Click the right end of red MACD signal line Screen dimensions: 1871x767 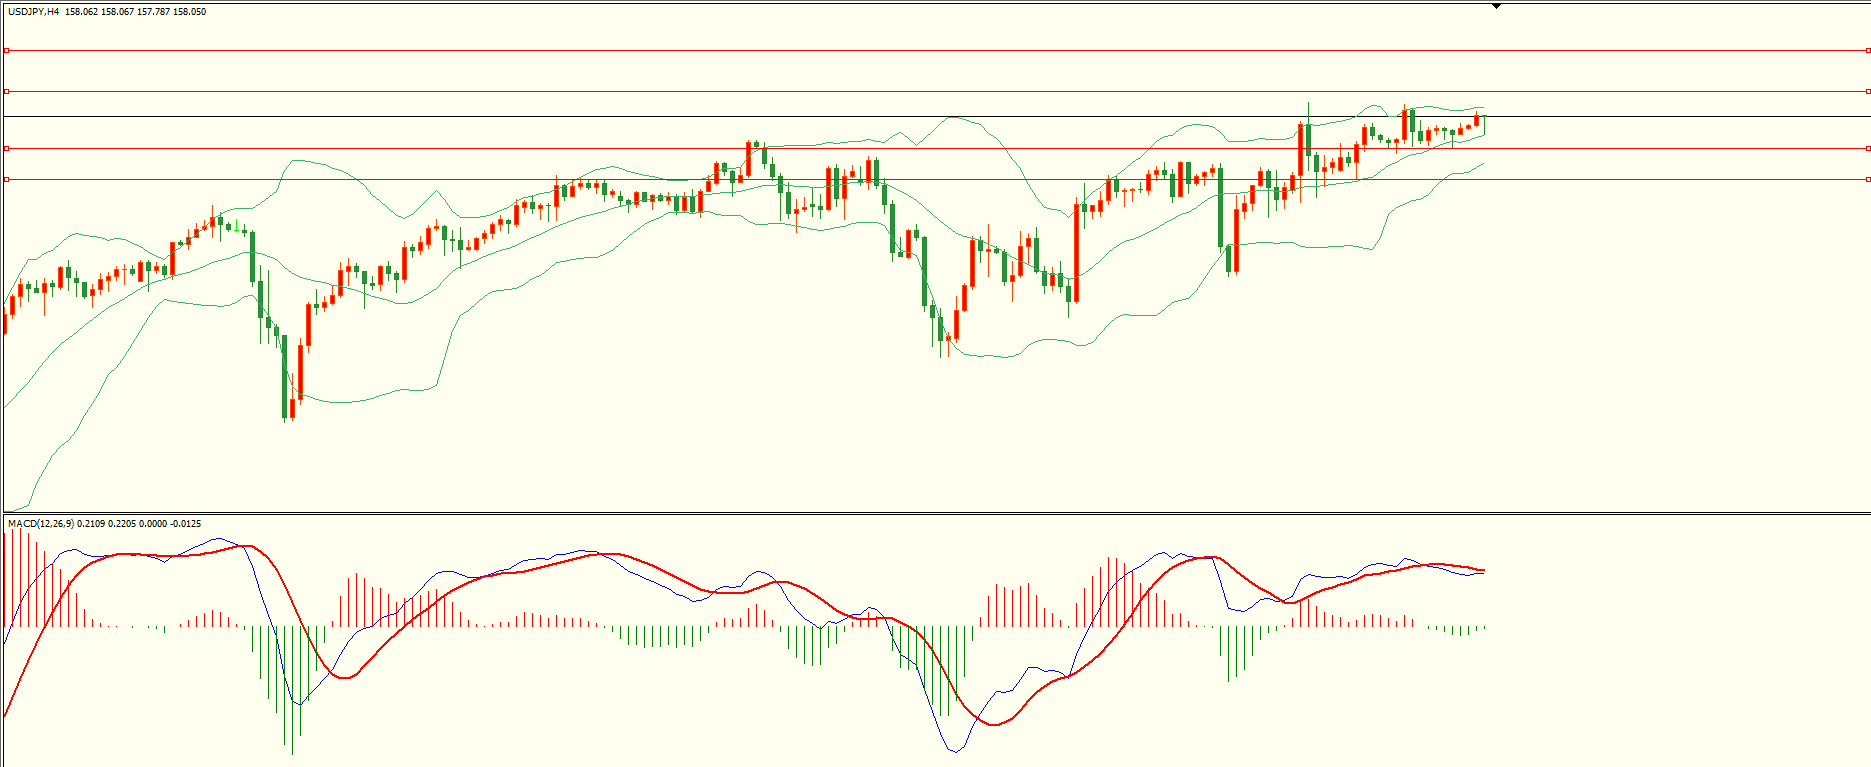1484,570
